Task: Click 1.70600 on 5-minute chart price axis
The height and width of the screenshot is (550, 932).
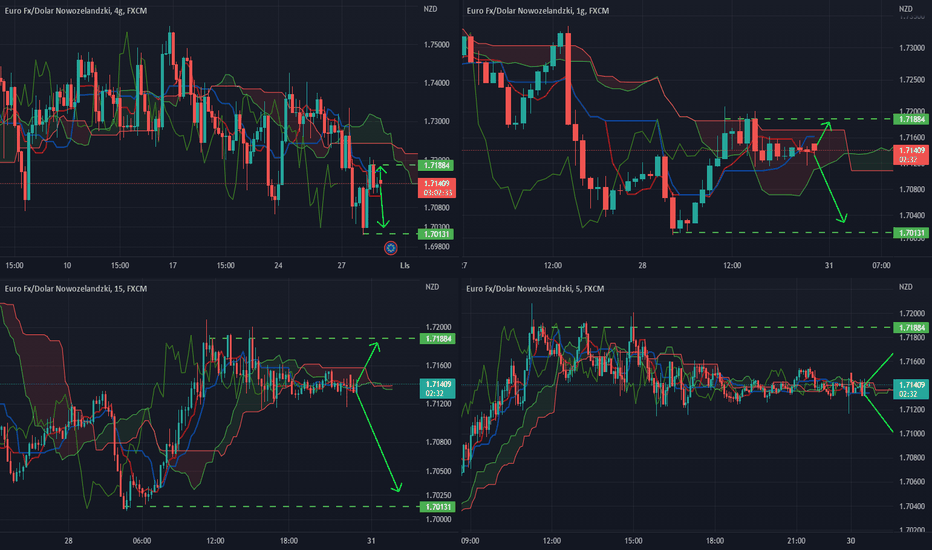Action: 912,482
